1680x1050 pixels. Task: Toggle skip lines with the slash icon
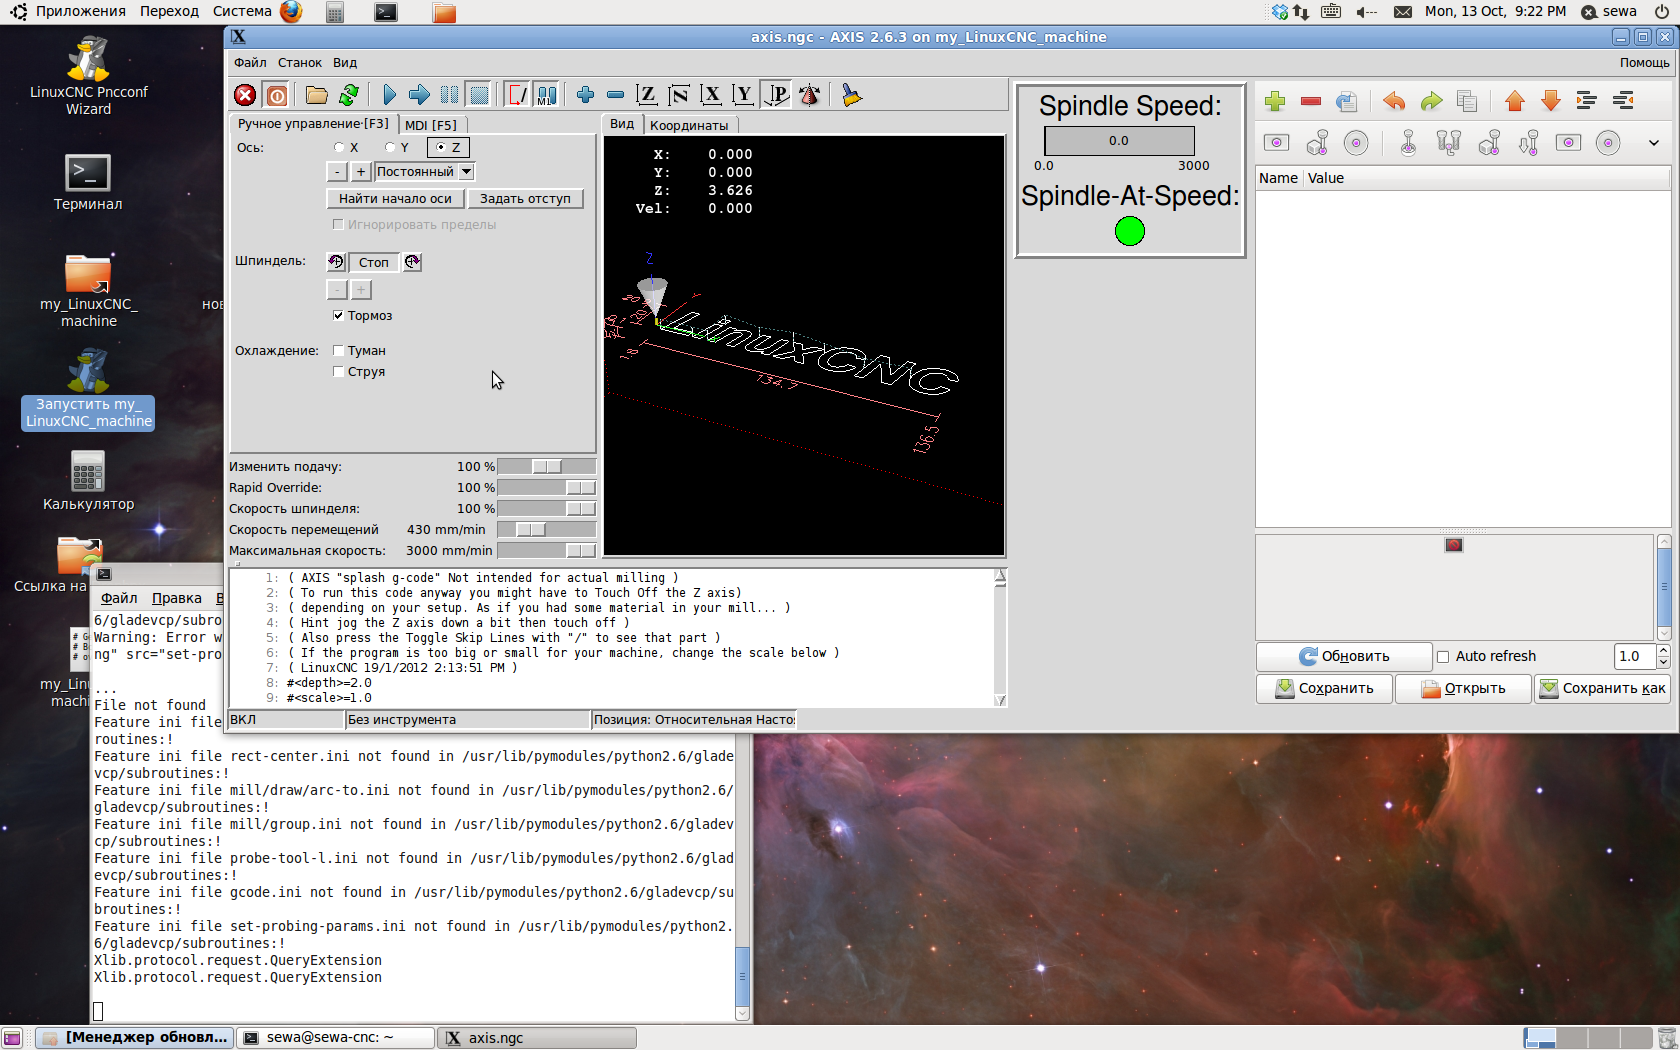[517, 95]
